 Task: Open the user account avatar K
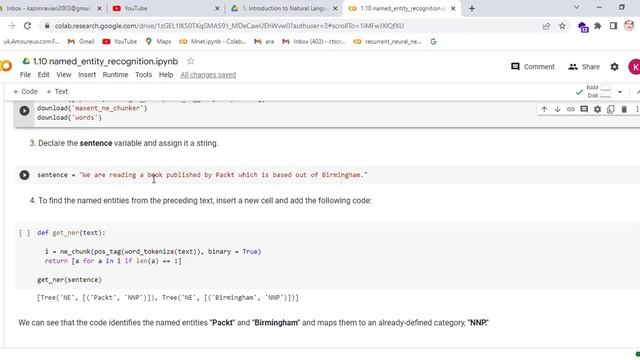tap(634, 67)
